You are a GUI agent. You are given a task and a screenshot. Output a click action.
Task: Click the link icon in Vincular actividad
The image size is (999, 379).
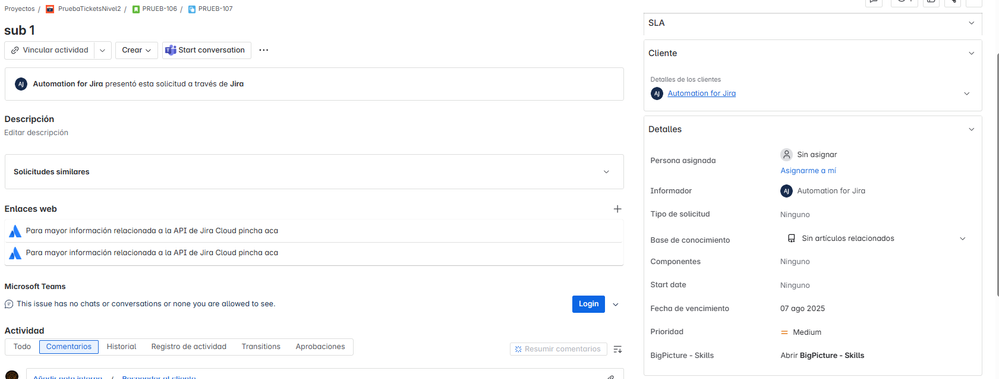(x=15, y=50)
